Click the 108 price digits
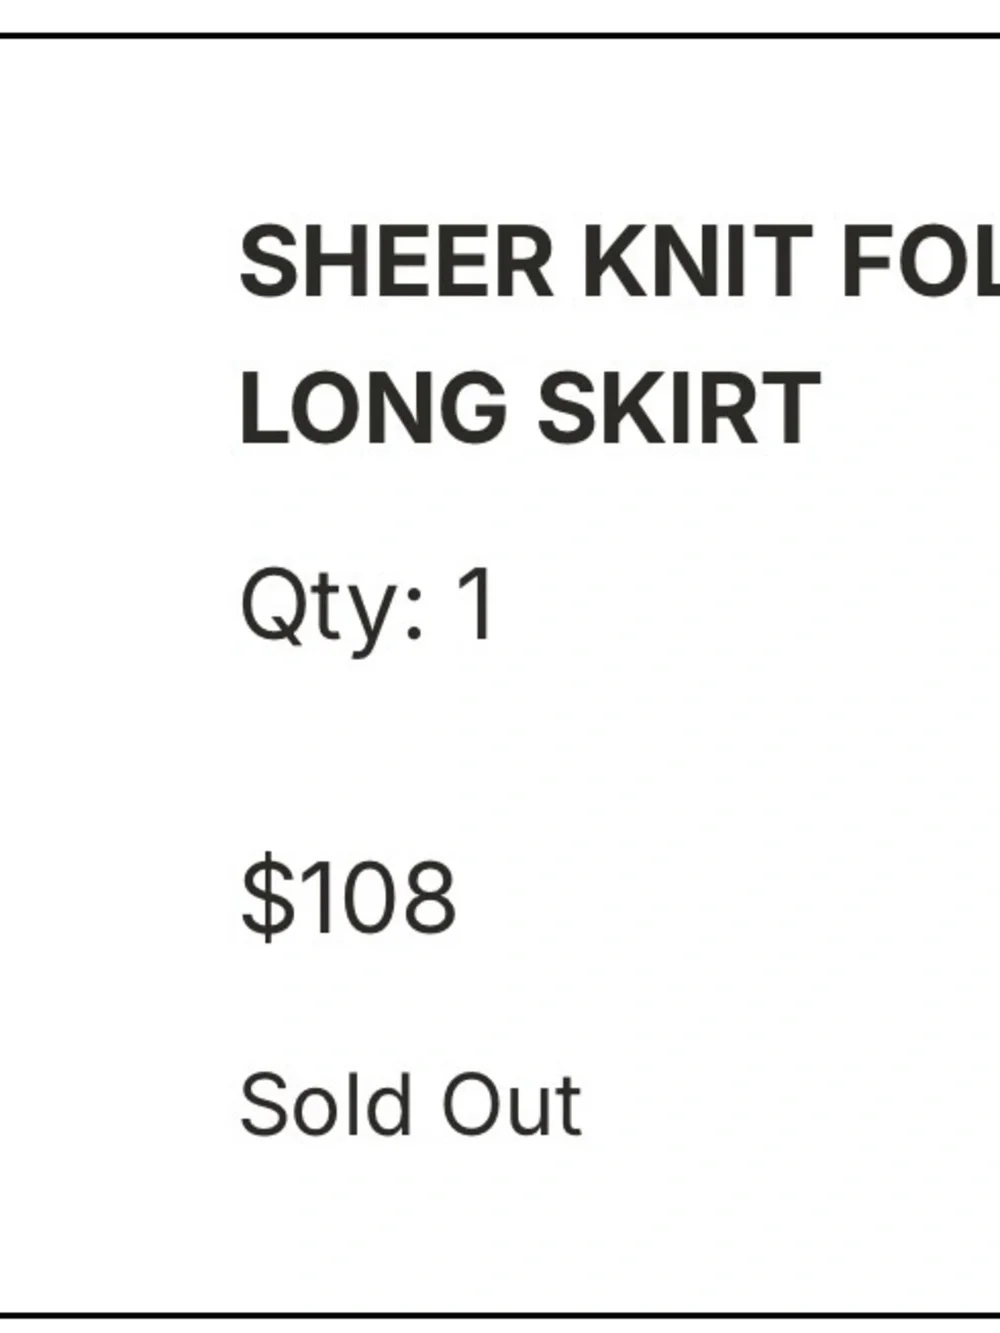This screenshot has height=1333, width=1000. (x=378, y=897)
